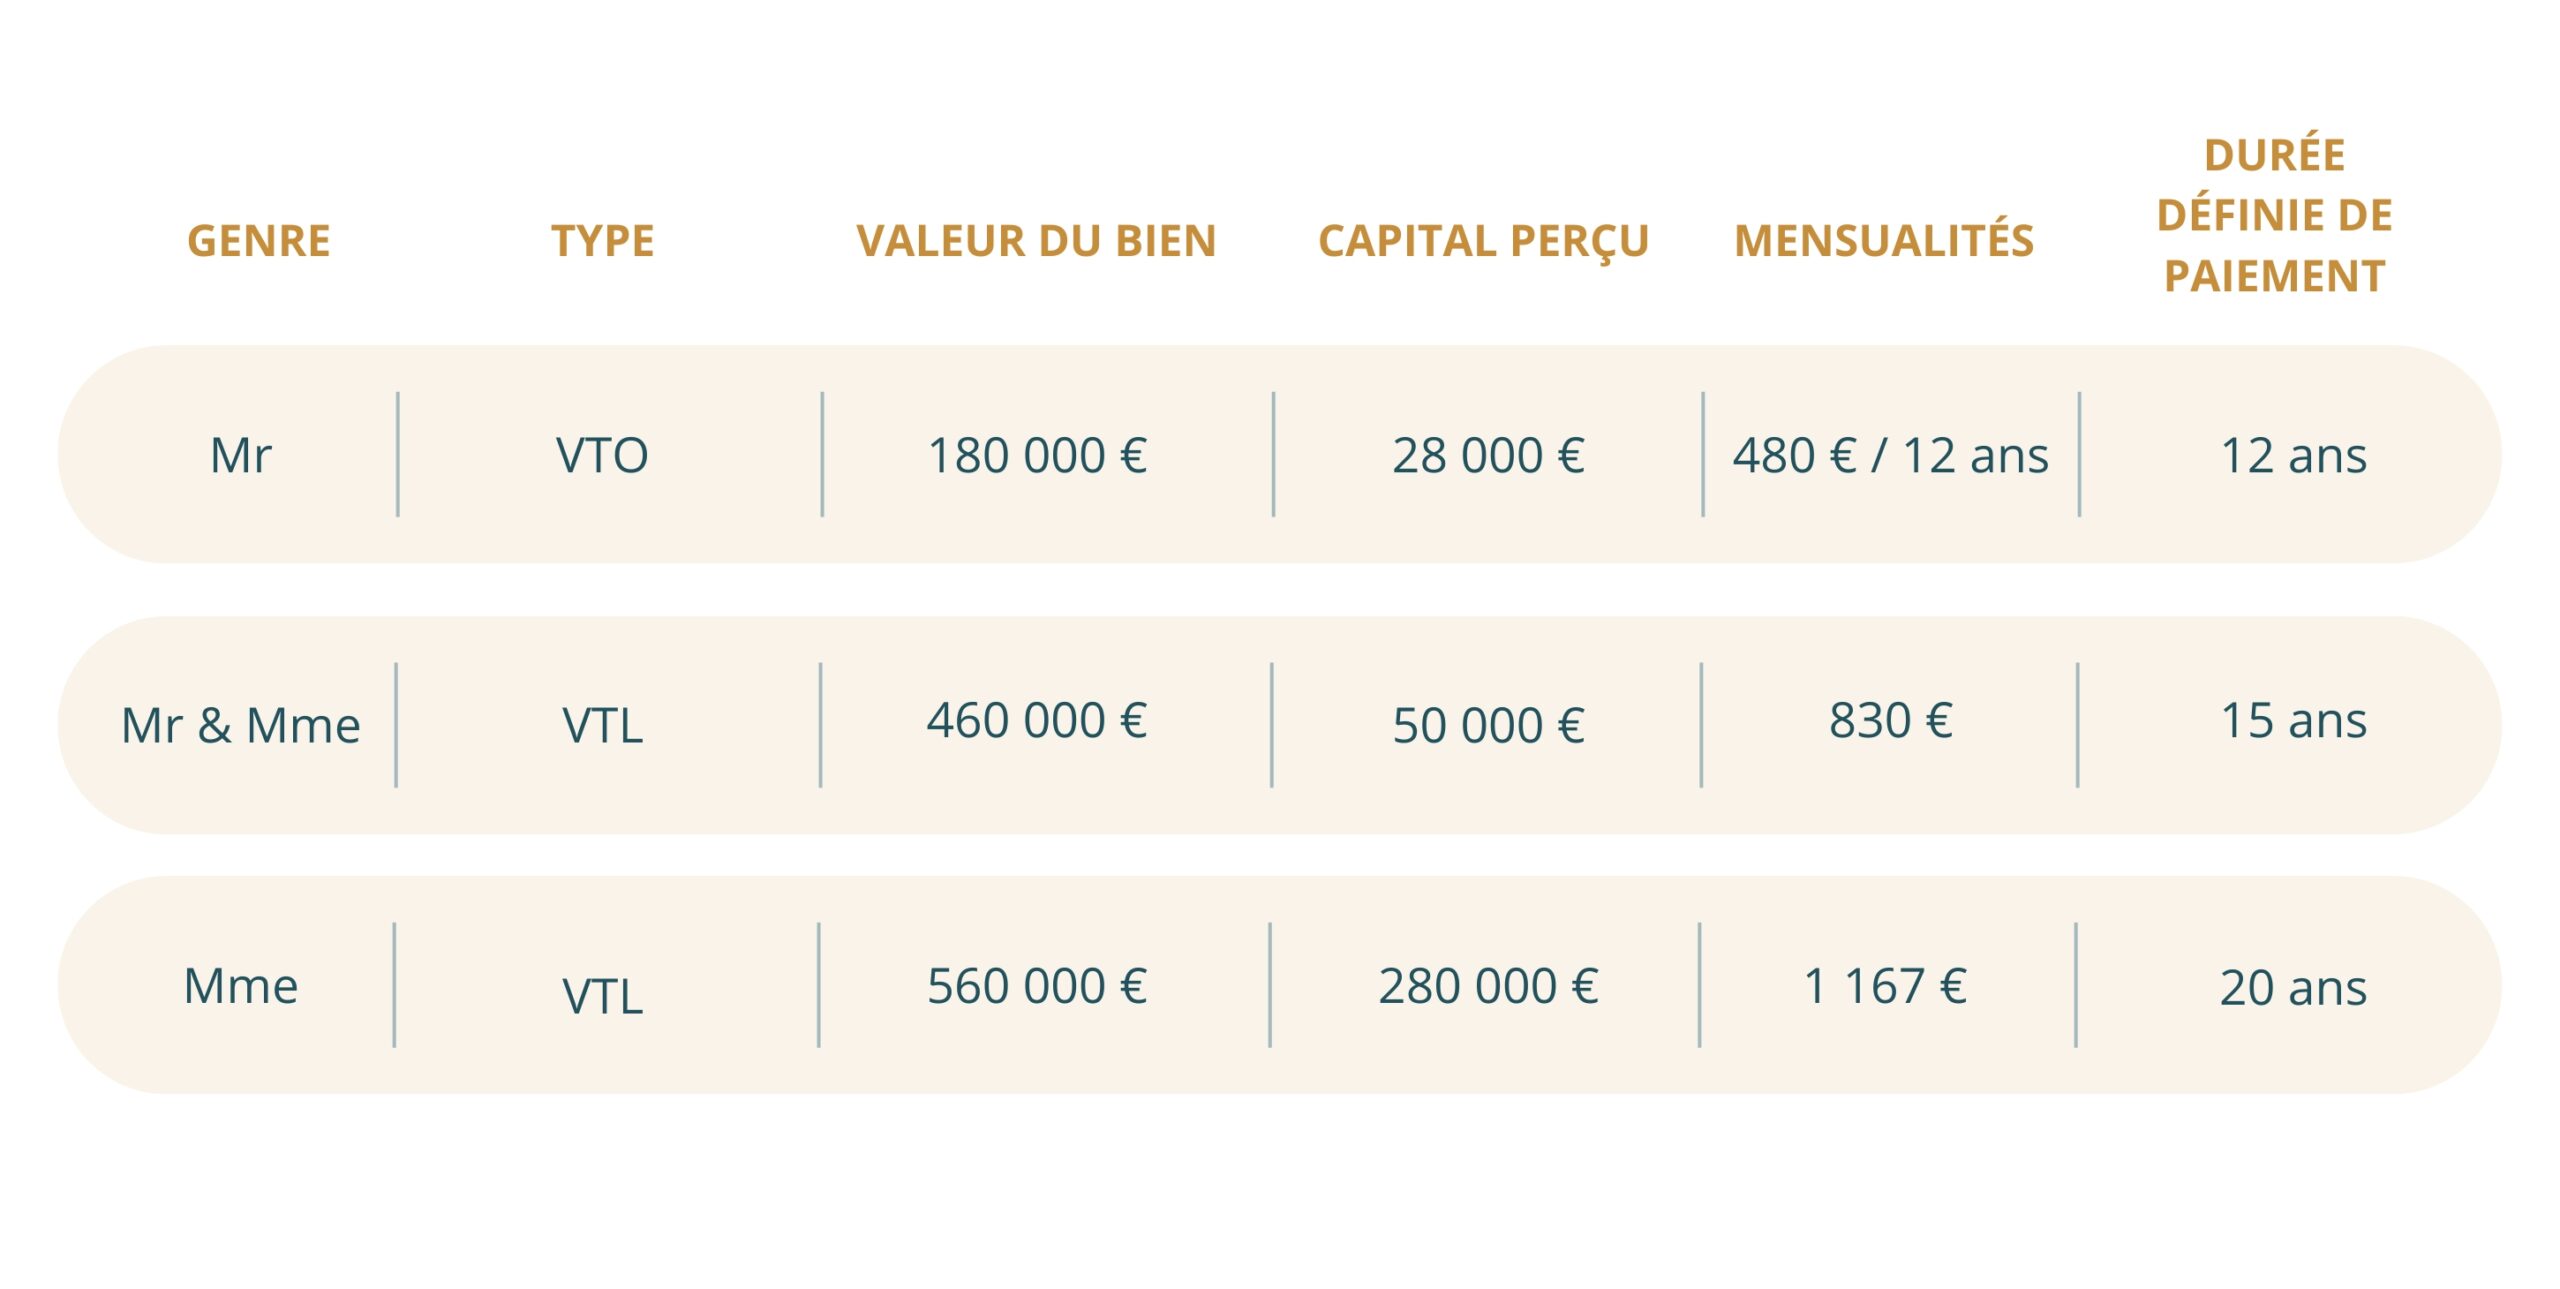Select the Mr & Mme cell
The height and width of the screenshot is (1289, 2560).
point(240,726)
